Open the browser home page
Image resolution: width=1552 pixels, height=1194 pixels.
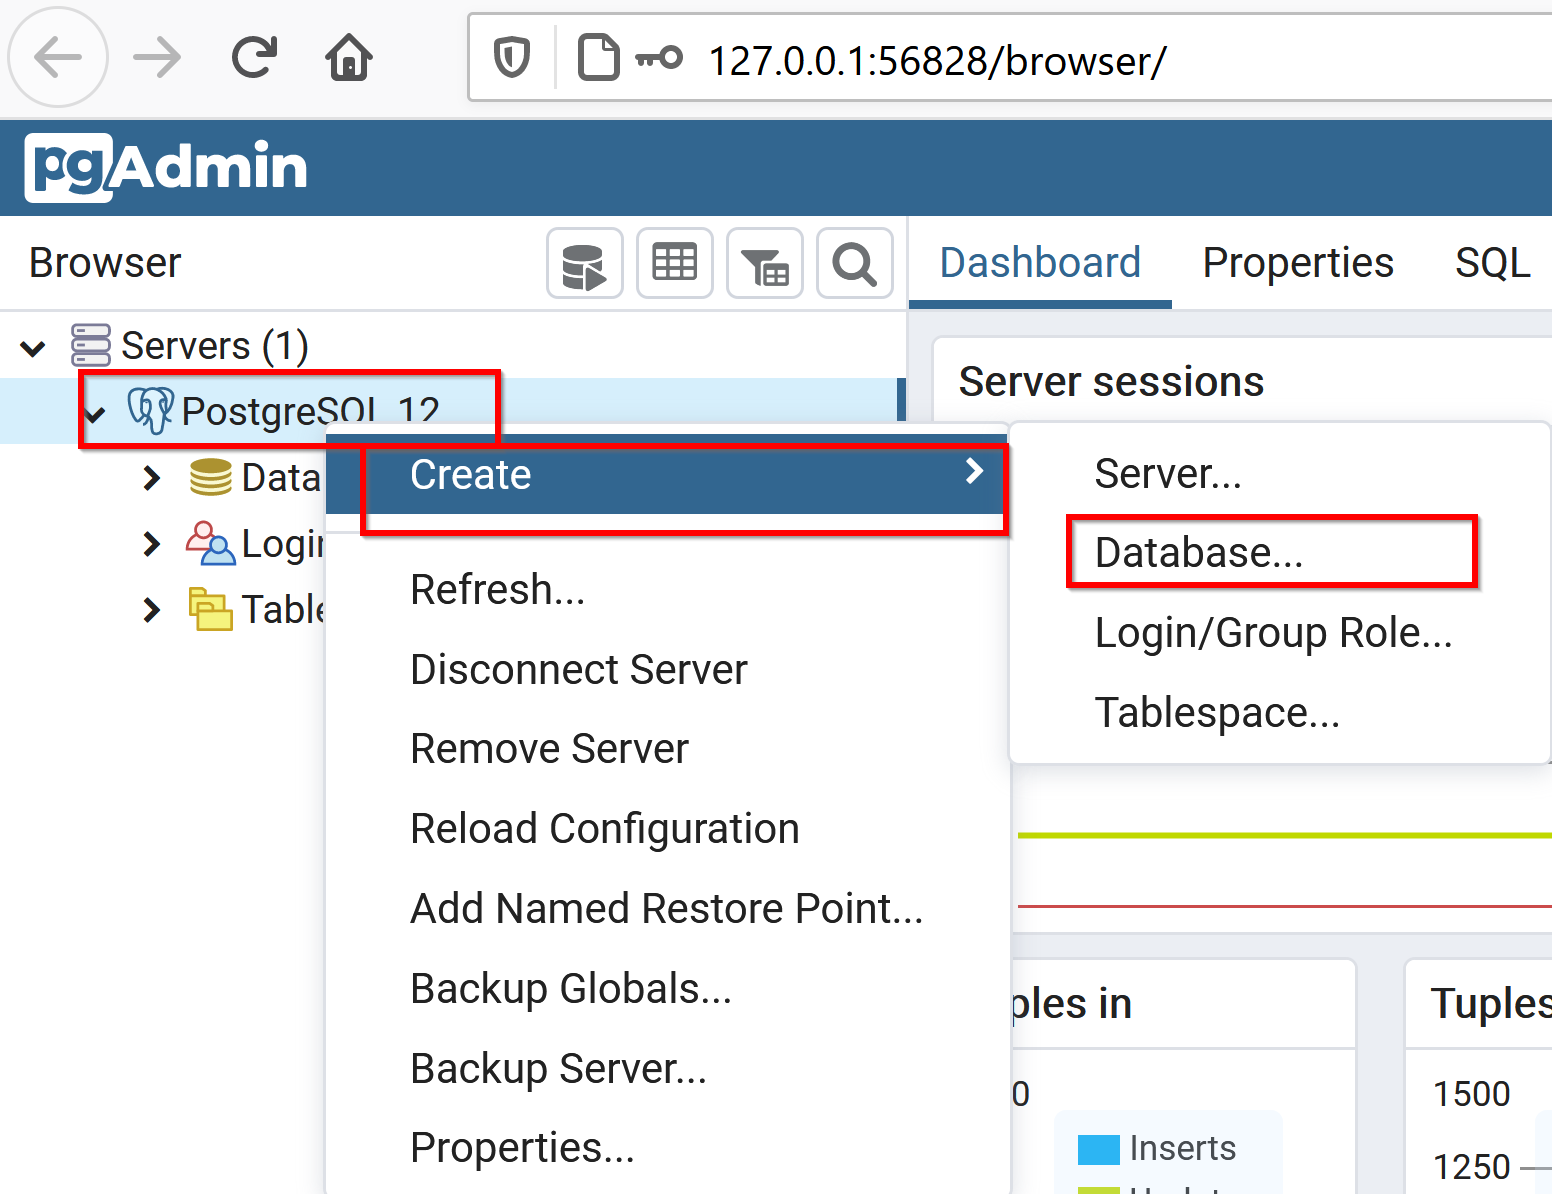coord(349,58)
